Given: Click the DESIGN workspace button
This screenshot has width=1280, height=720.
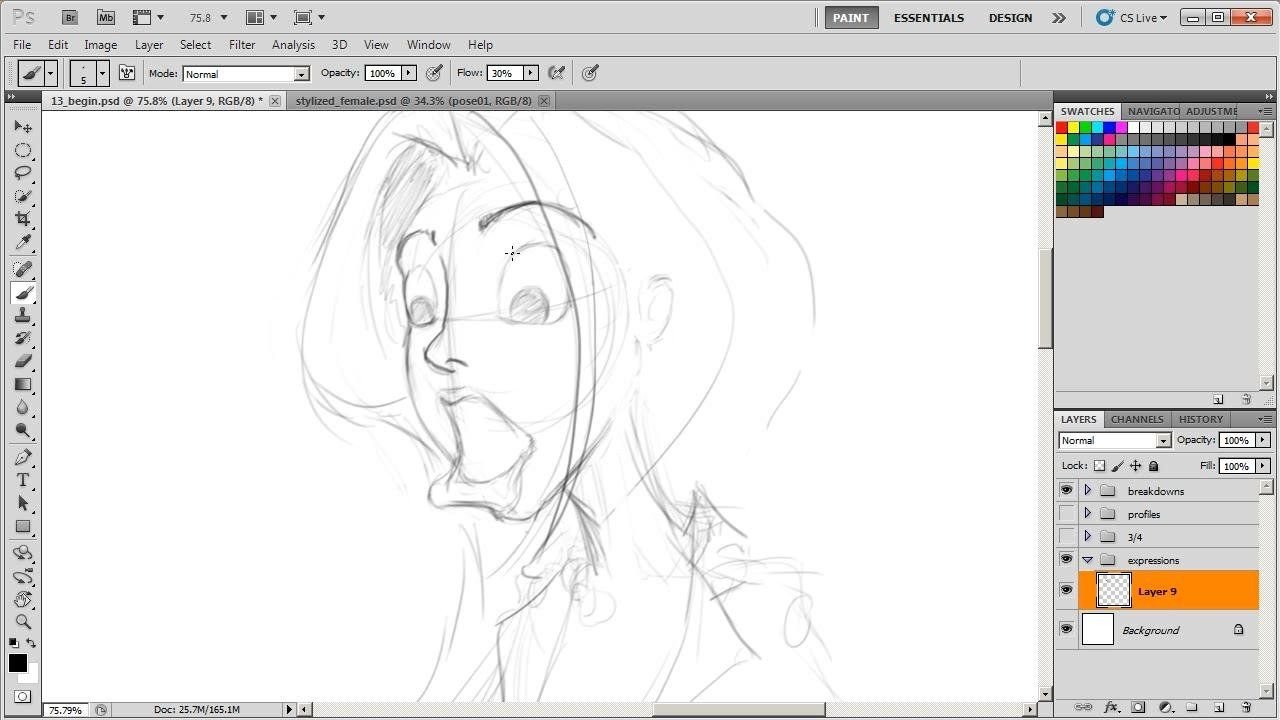Looking at the screenshot, I should pos(1010,18).
